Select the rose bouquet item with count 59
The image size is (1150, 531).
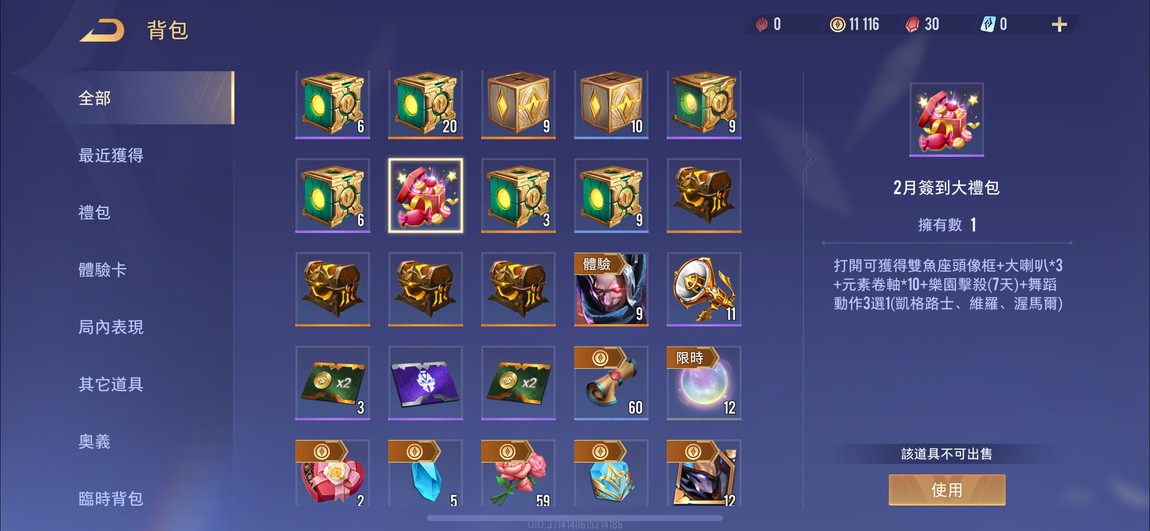coord(518,473)
